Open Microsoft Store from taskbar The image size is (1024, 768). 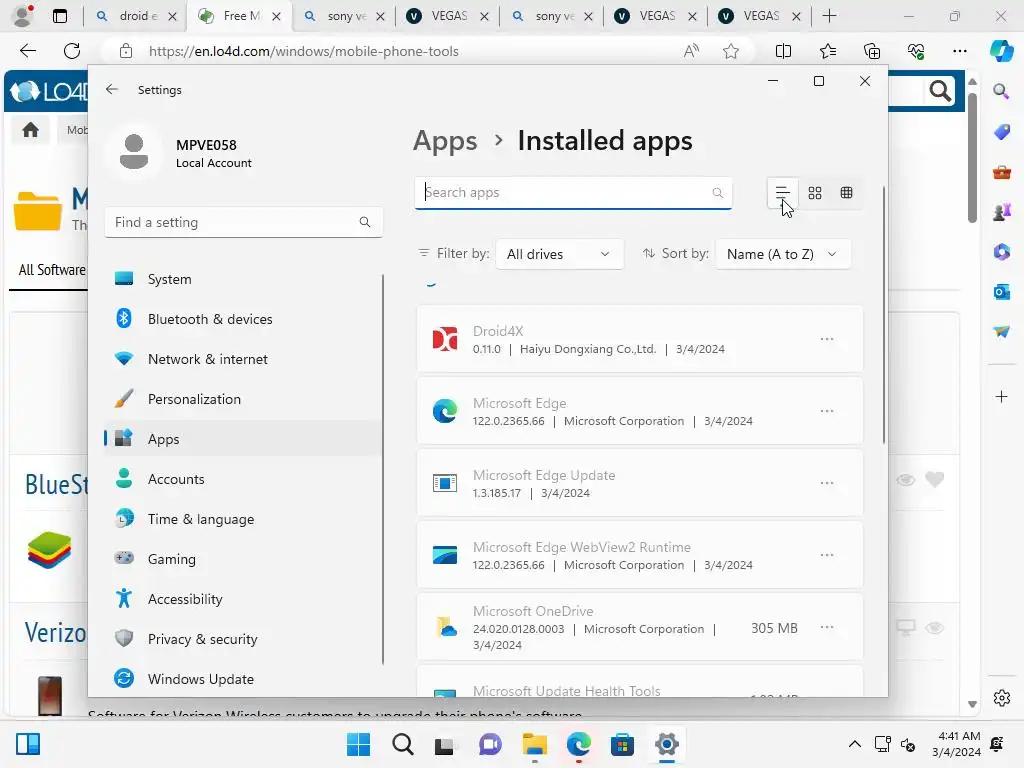622,744
